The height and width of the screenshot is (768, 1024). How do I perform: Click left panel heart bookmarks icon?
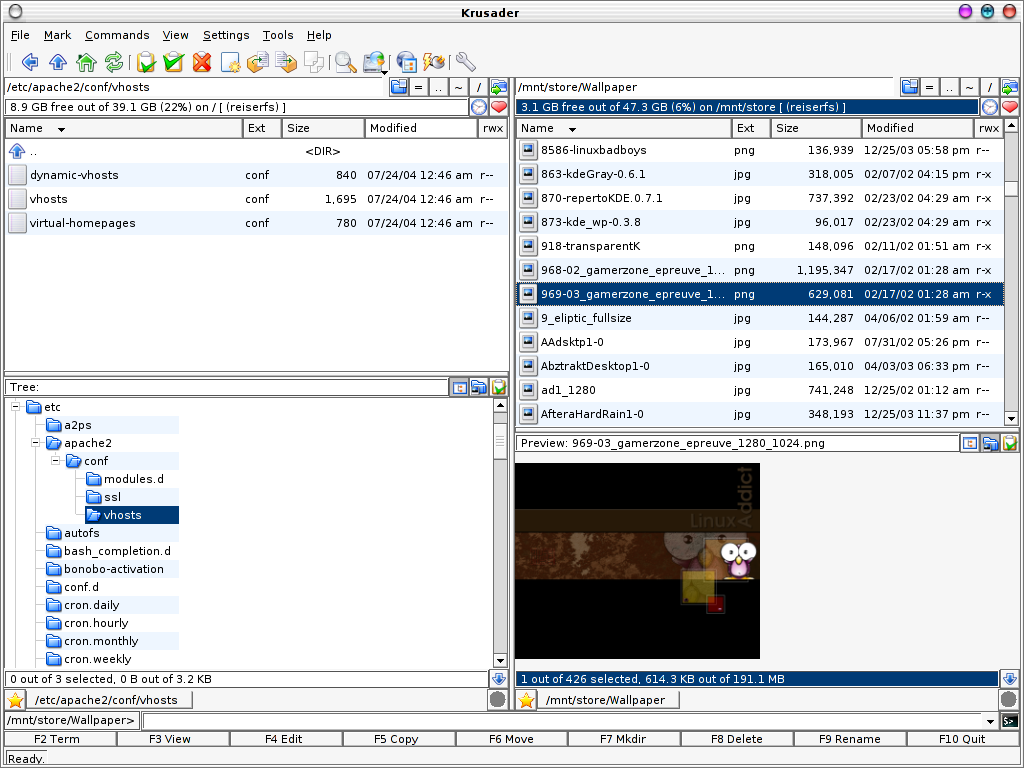click(x=499, y=107)
